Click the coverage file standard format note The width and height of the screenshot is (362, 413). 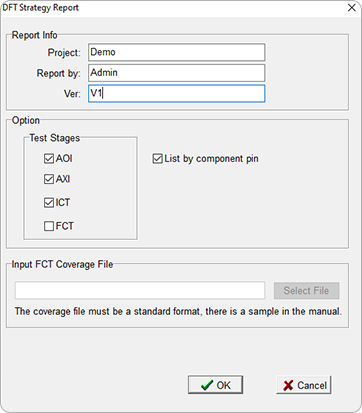178,312
